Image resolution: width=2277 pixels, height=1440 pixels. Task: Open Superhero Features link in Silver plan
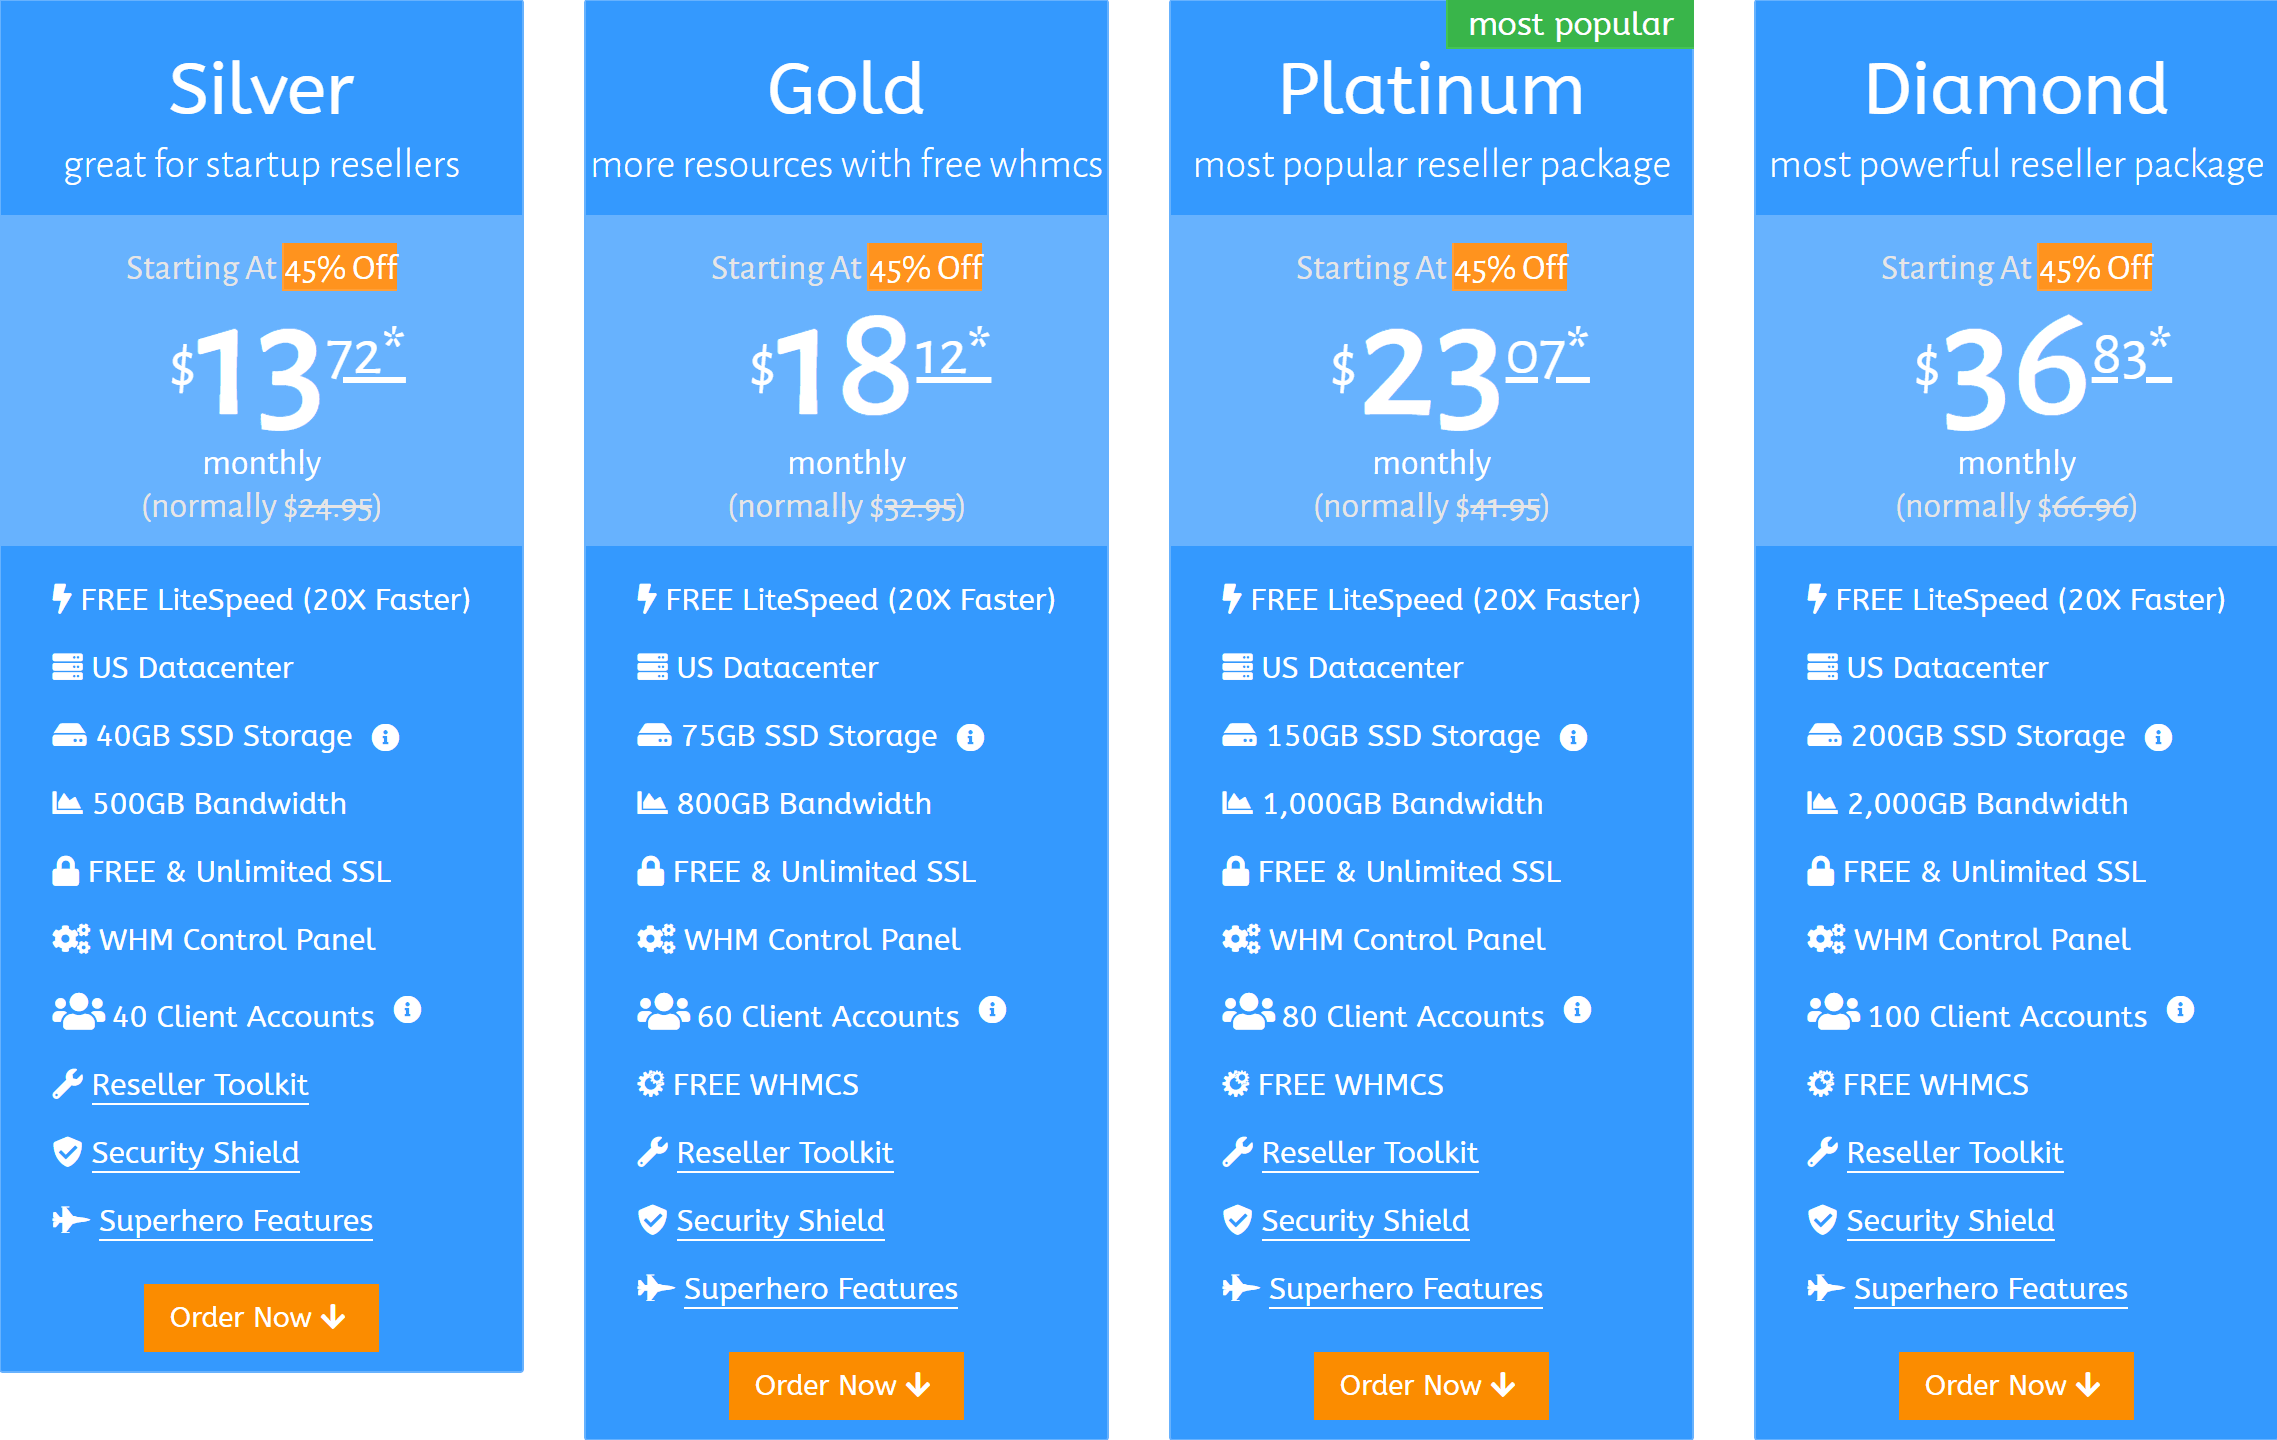pos(236,1221)
